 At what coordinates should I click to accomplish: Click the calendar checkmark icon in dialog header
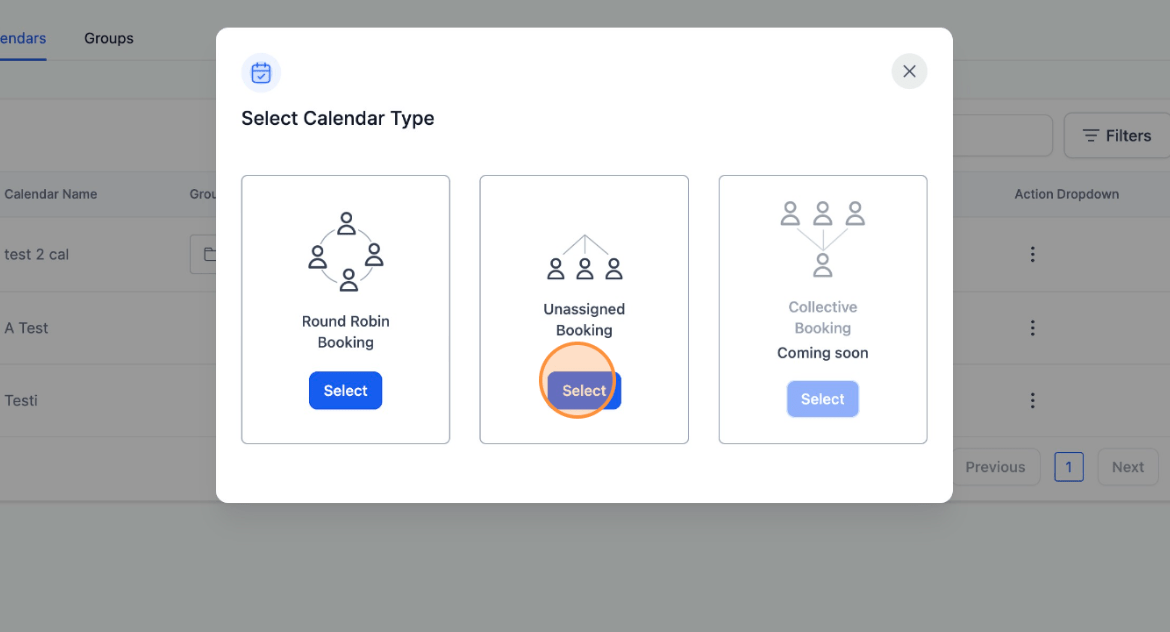[x=261, y=73]
